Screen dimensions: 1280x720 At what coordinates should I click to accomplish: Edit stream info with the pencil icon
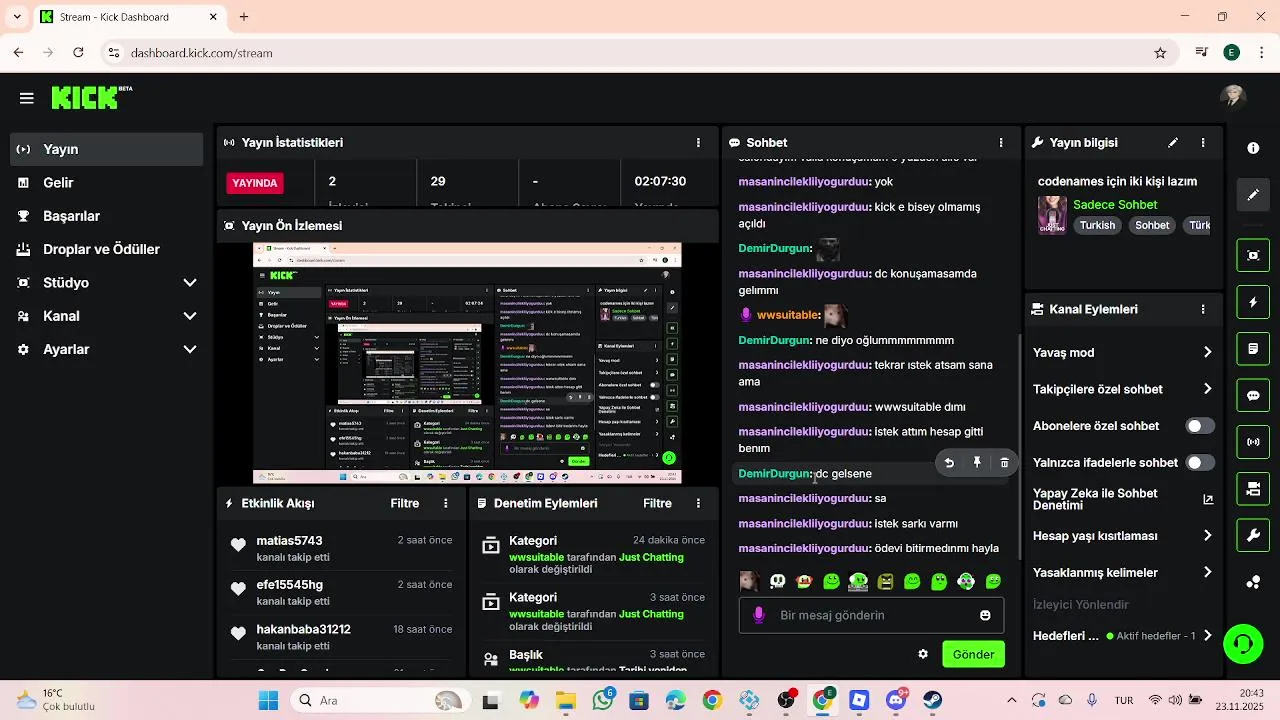click(1173, 143)
